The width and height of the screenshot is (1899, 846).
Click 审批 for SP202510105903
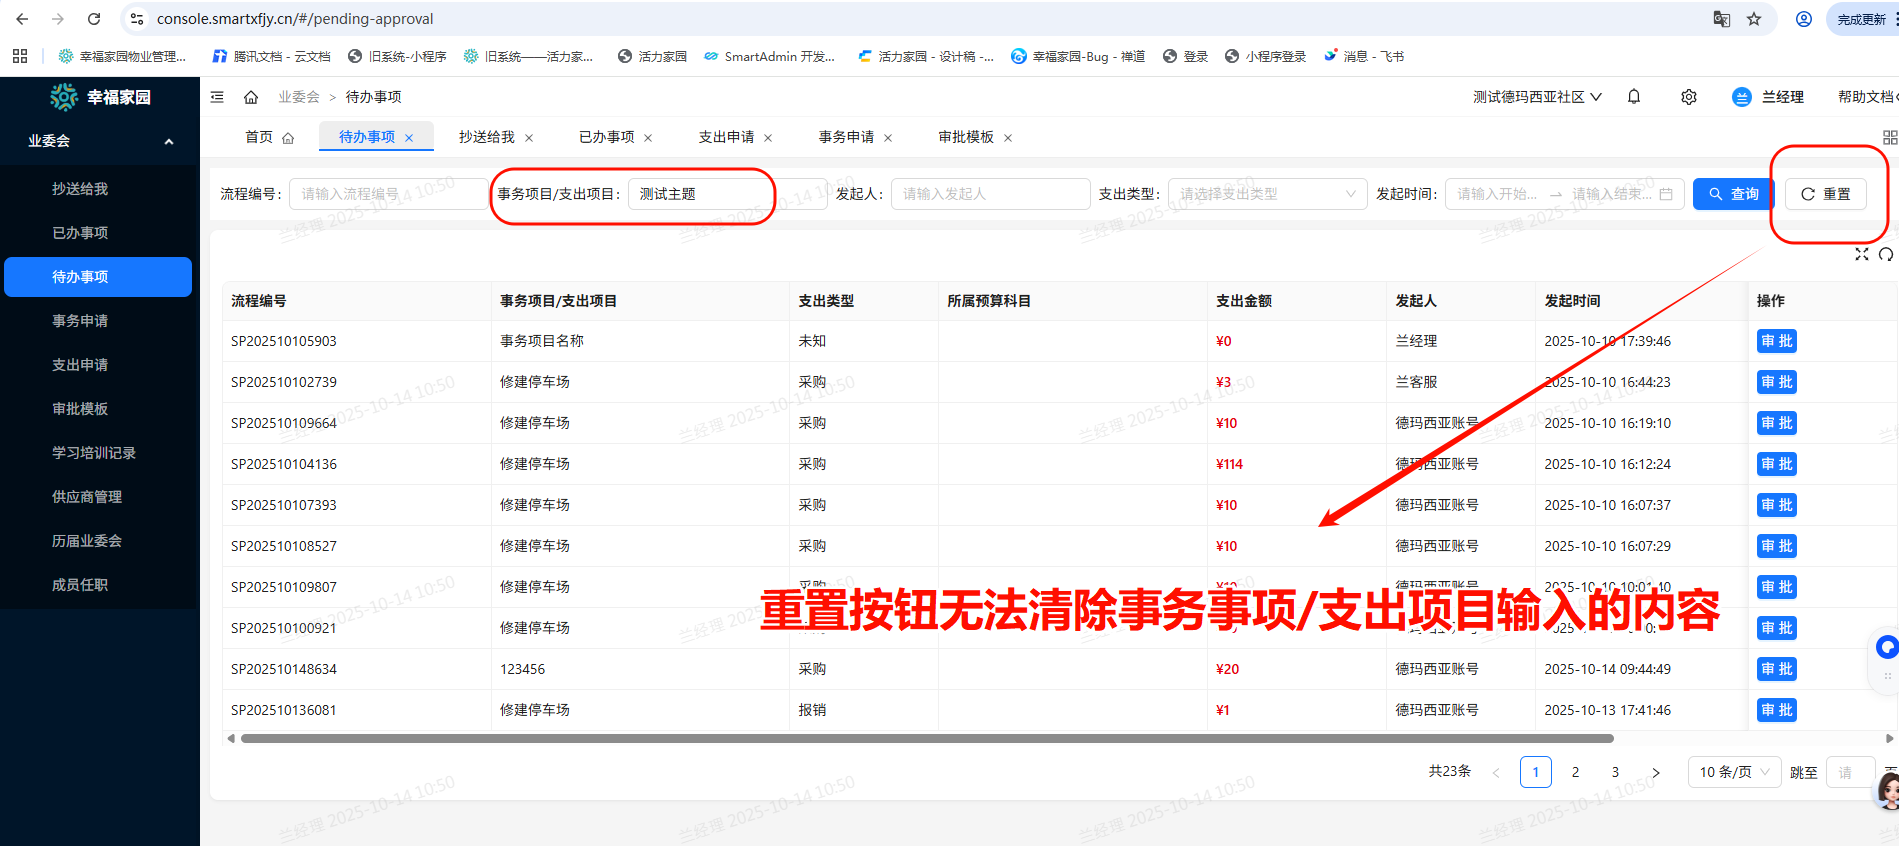pyautogui.click(x=1776, y=341)
